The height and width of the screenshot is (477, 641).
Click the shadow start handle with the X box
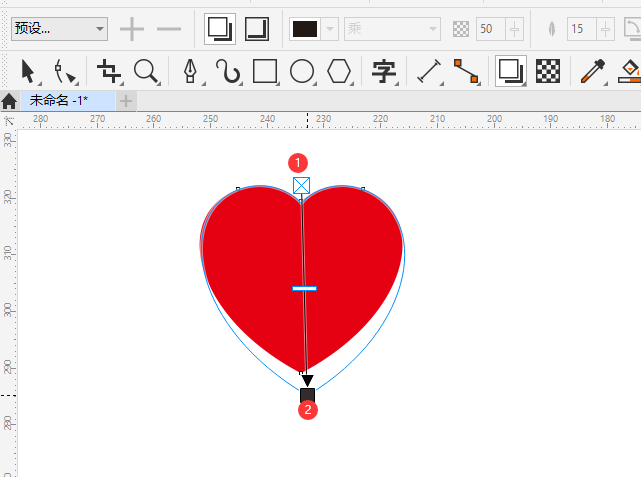pyautogui.click(x=301, y=186)
